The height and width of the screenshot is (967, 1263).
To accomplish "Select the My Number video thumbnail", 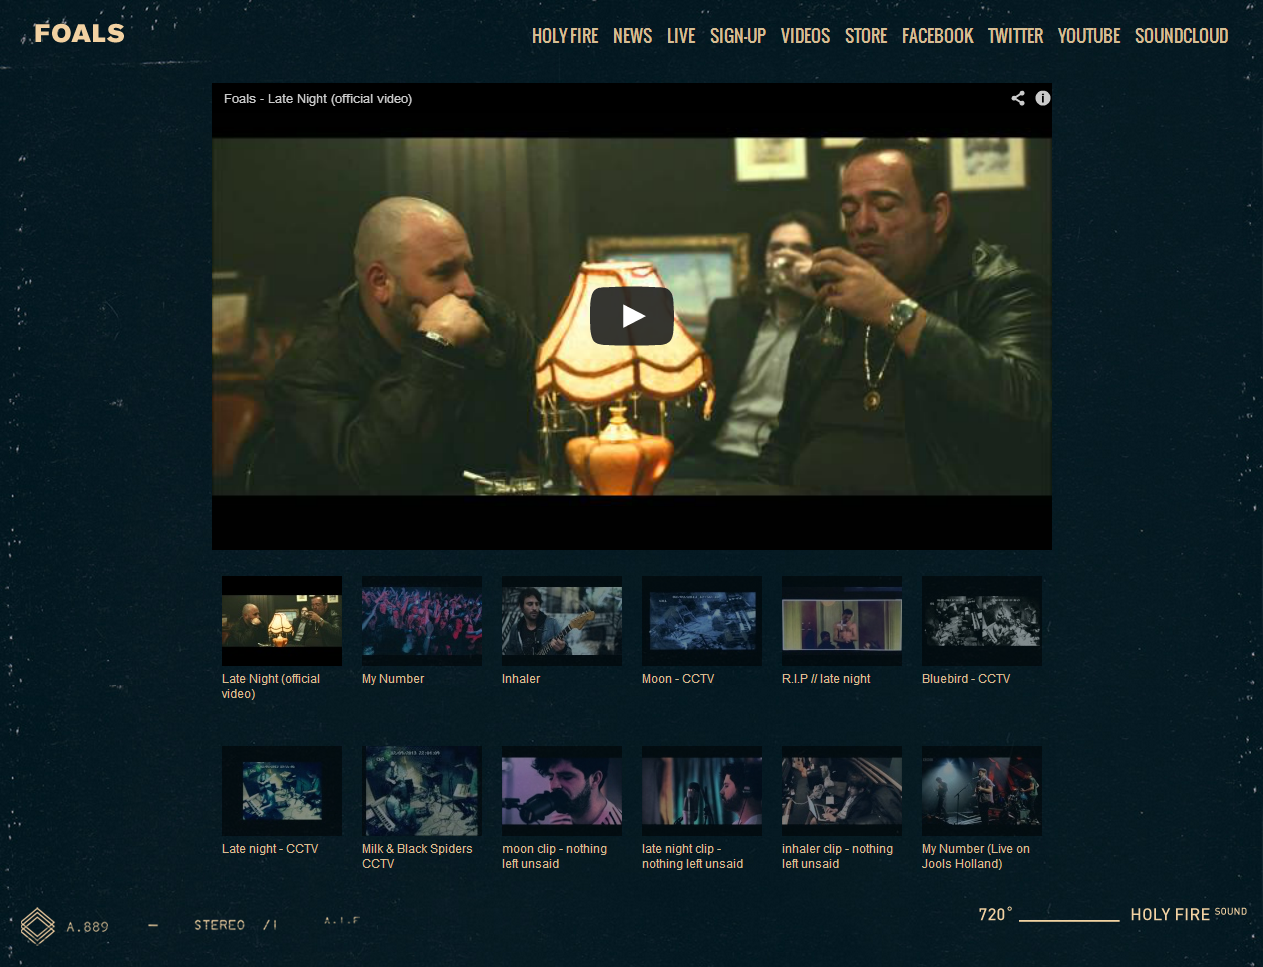I will pos(422,621).
